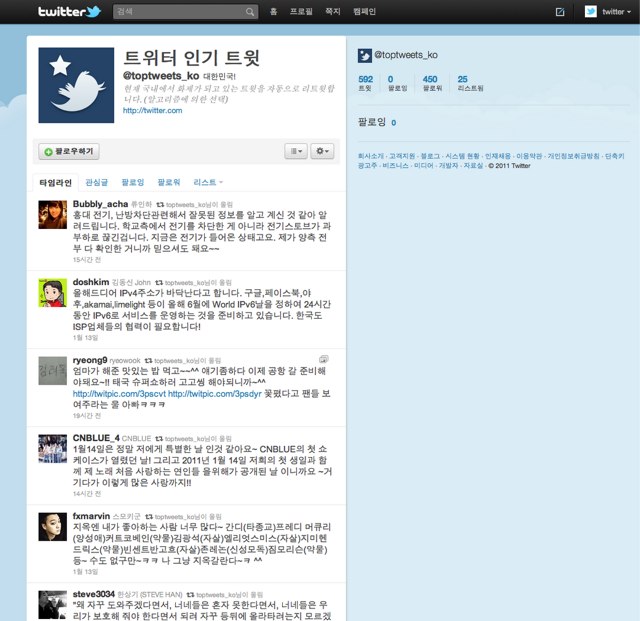Click ryeong9's avatar
This screenshot has width=640, height=621.
[x=53, y=371]
